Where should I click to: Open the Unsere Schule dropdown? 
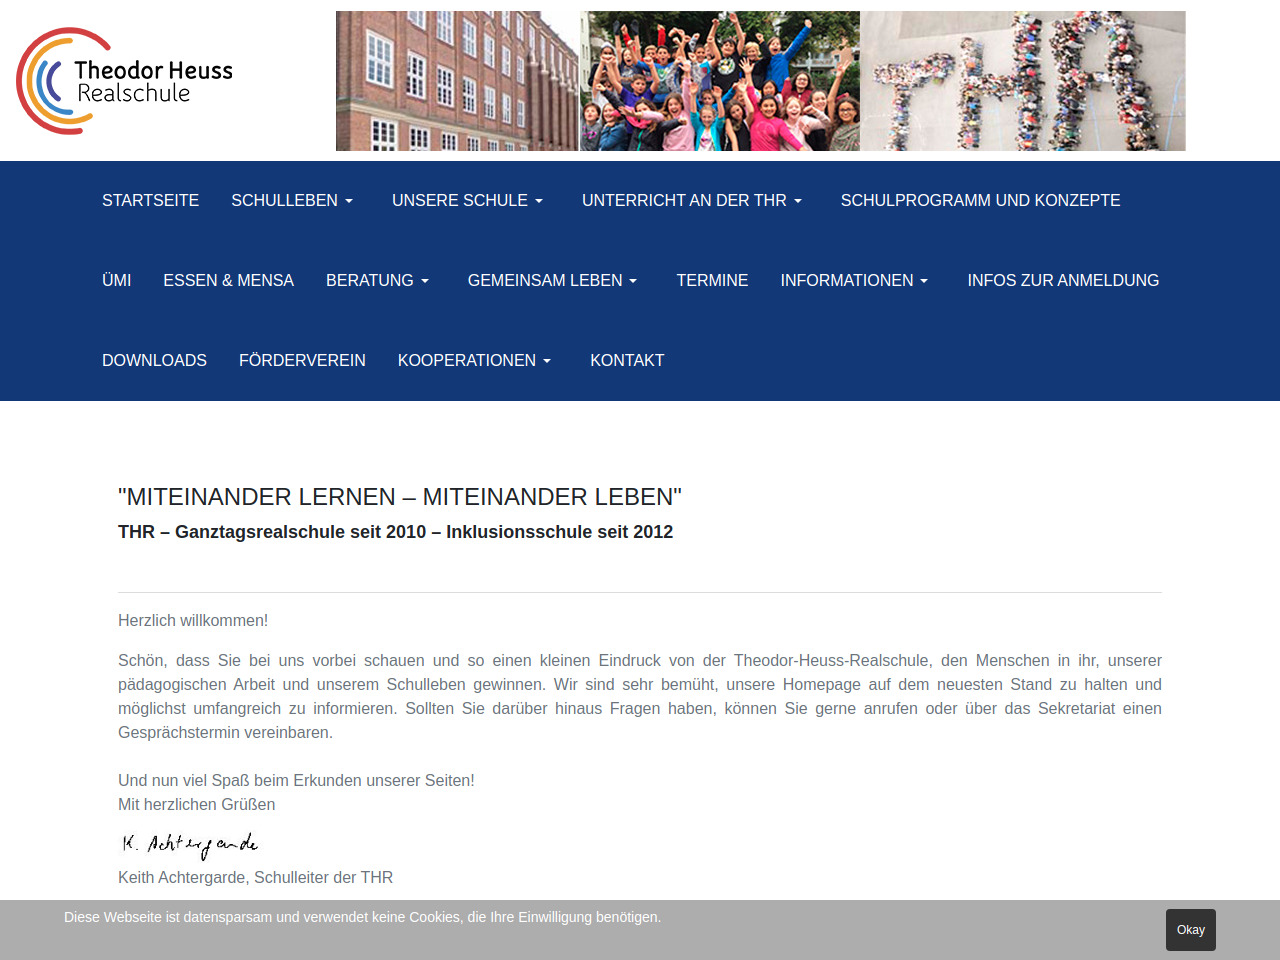467,200
